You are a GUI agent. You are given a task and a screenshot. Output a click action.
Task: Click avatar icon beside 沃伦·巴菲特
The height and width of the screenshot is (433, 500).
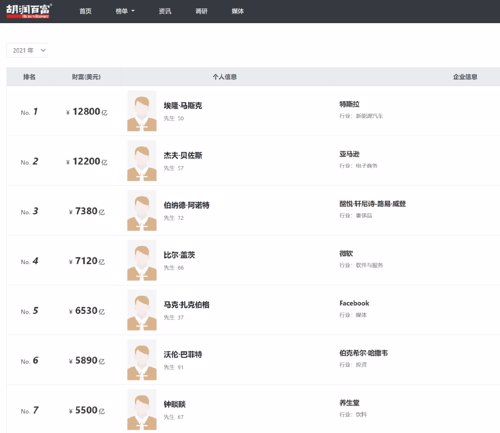142,360
